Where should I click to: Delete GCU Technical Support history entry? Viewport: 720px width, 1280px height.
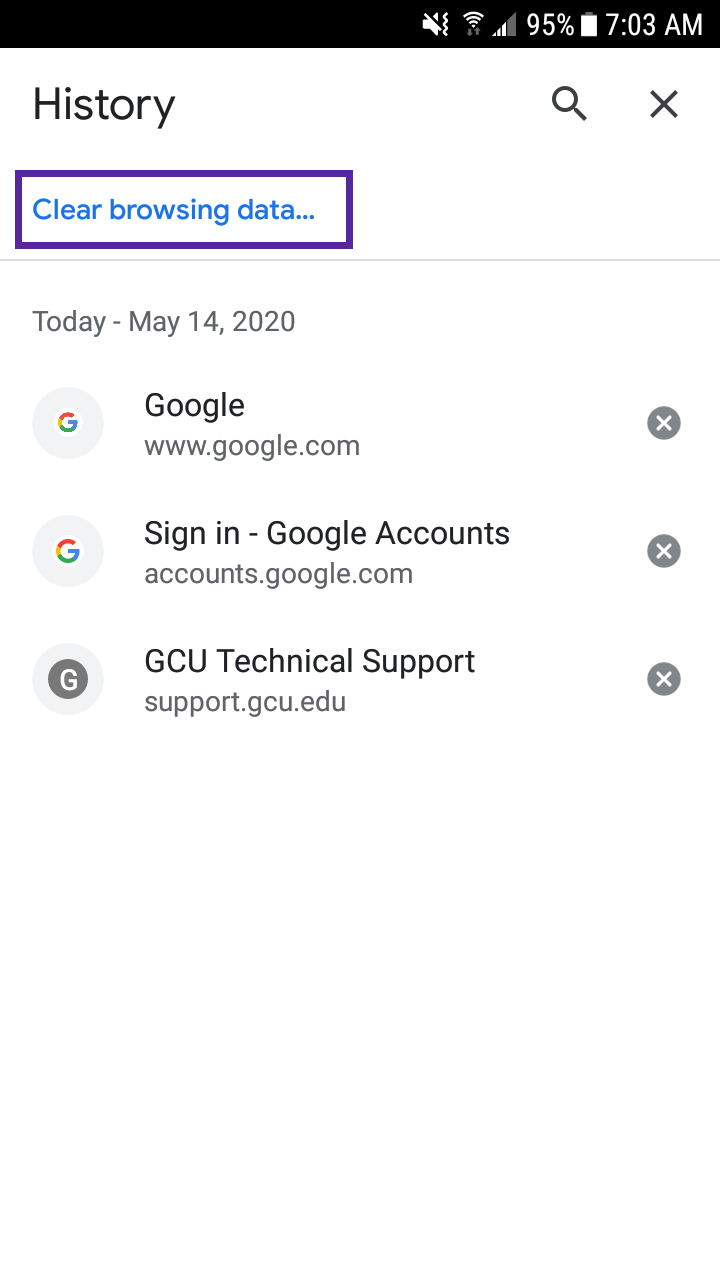(x=664, y=679)
